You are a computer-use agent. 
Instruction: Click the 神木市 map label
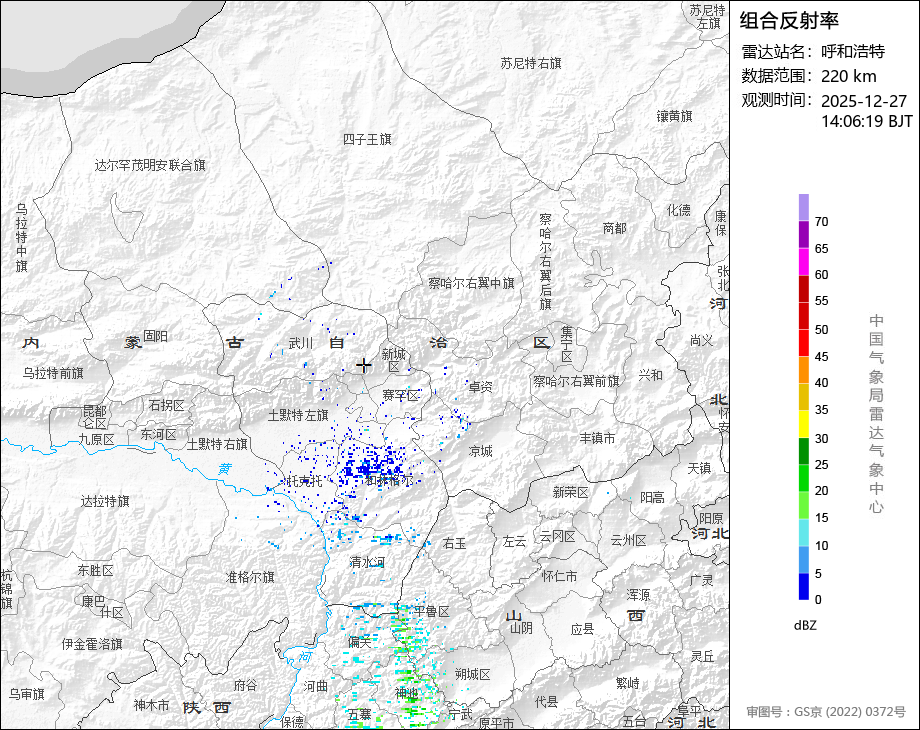151,705
